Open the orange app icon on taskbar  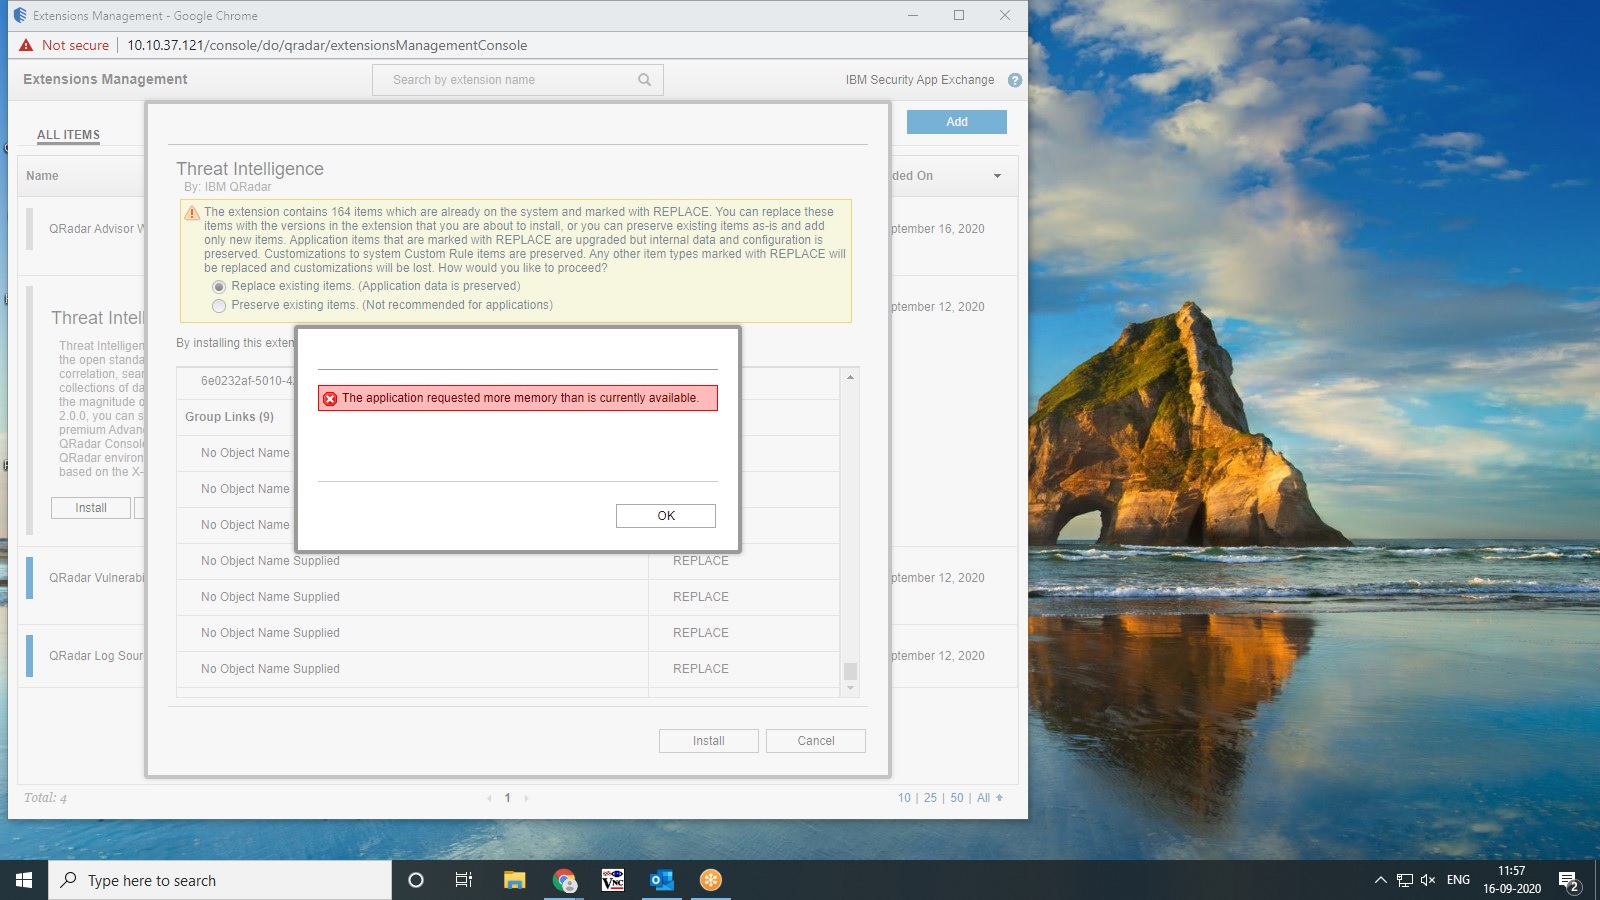click(711, 880)
